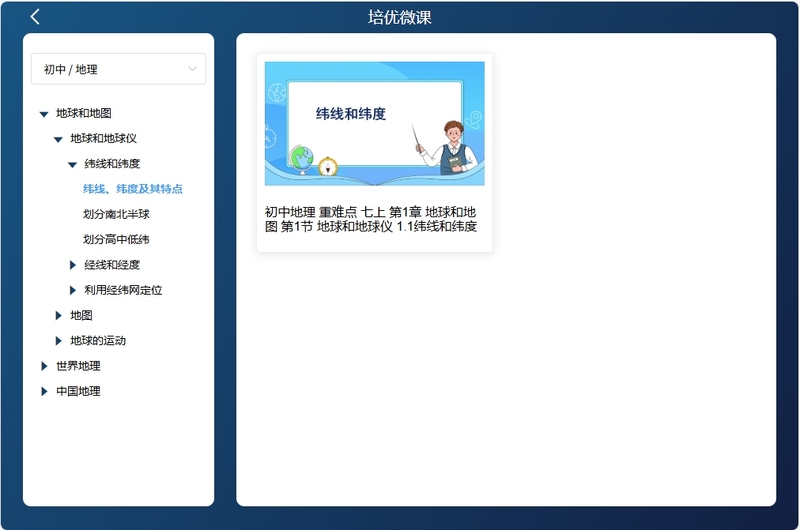Click the 地图 label in tree

click(x=81, y=315)
